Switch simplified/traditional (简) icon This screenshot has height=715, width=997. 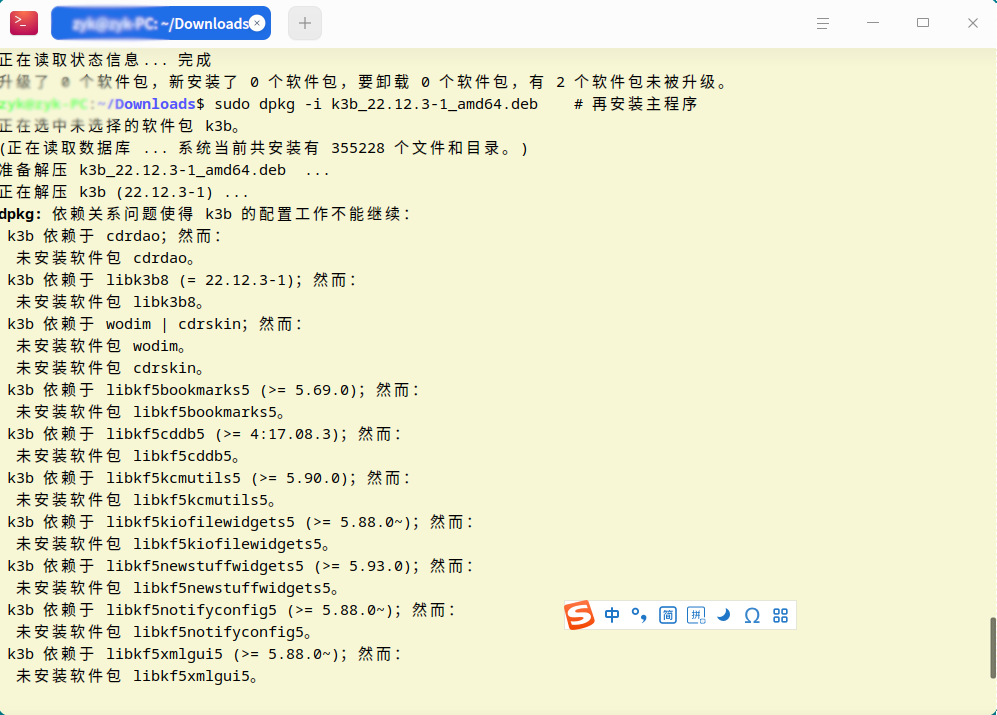(668, 615)
